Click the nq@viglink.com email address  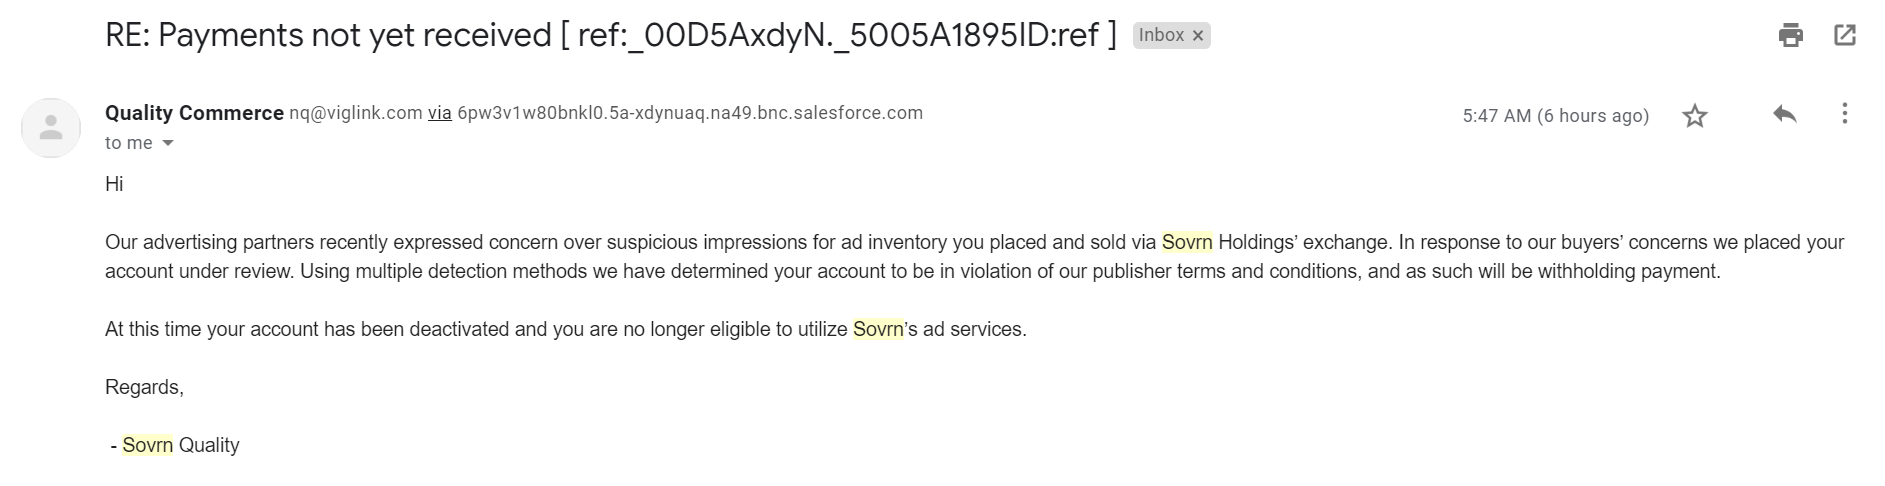coord(355,113)
